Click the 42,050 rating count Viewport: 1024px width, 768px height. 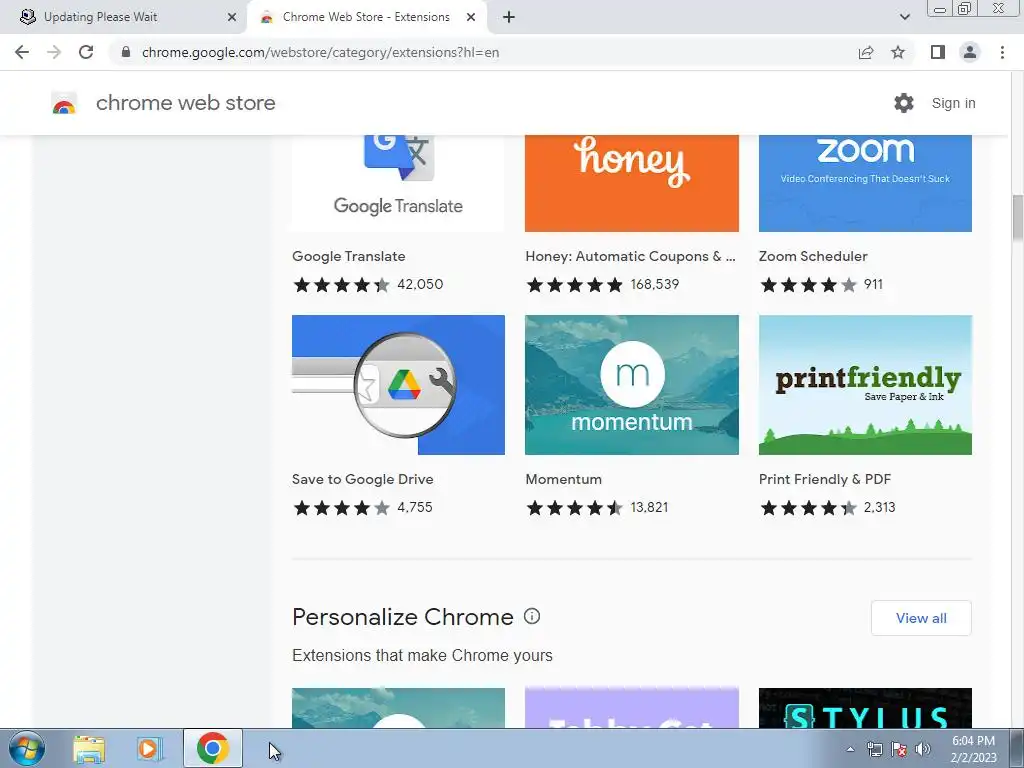(x=420, y=284)
